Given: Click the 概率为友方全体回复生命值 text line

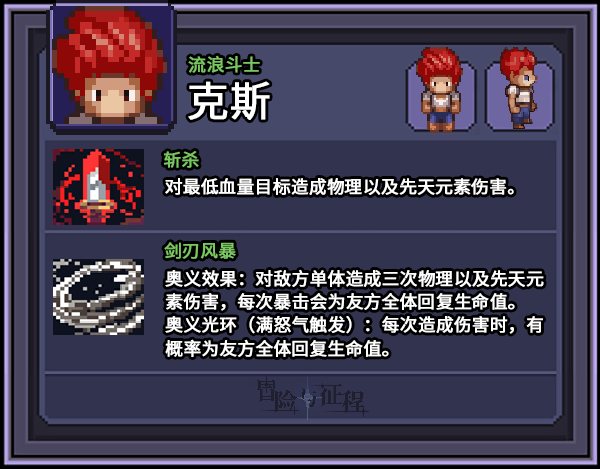Looking at the screenshot, I should tap(278, 348).
